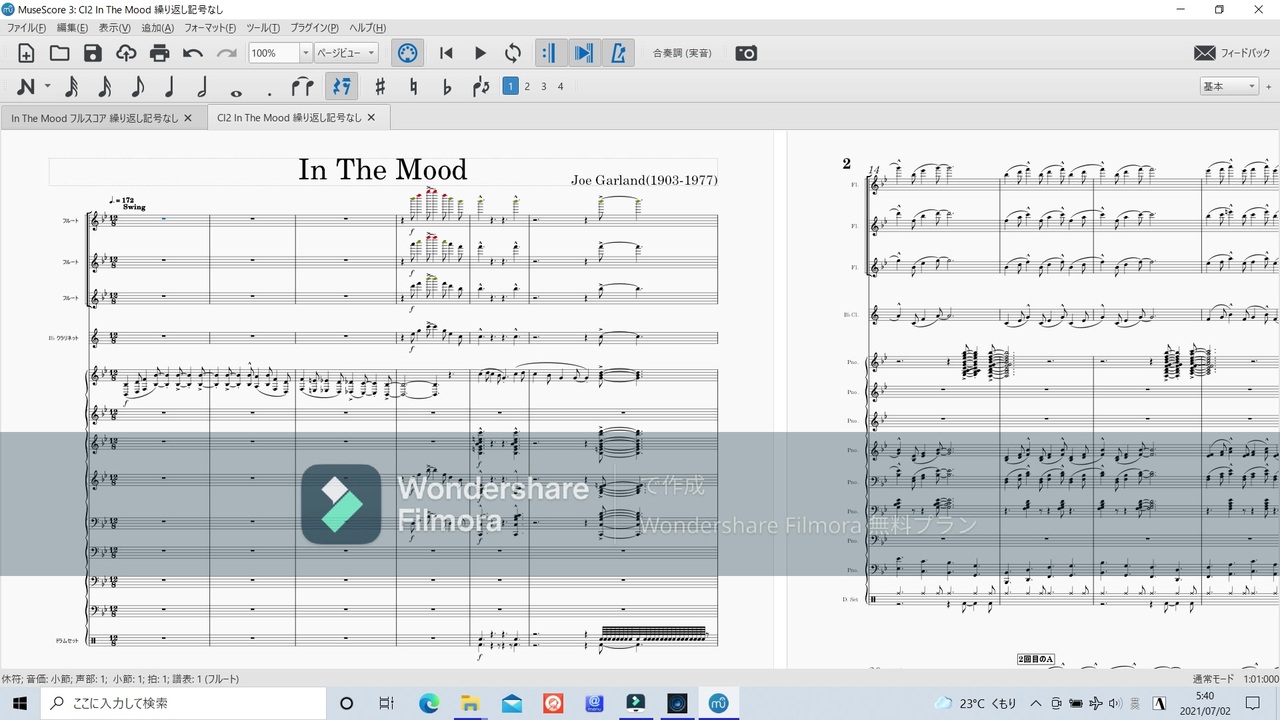Viewport: 1280px width, 720px height.
Task: Select voice 2 in the note toolbar
Action: point(527,87)
